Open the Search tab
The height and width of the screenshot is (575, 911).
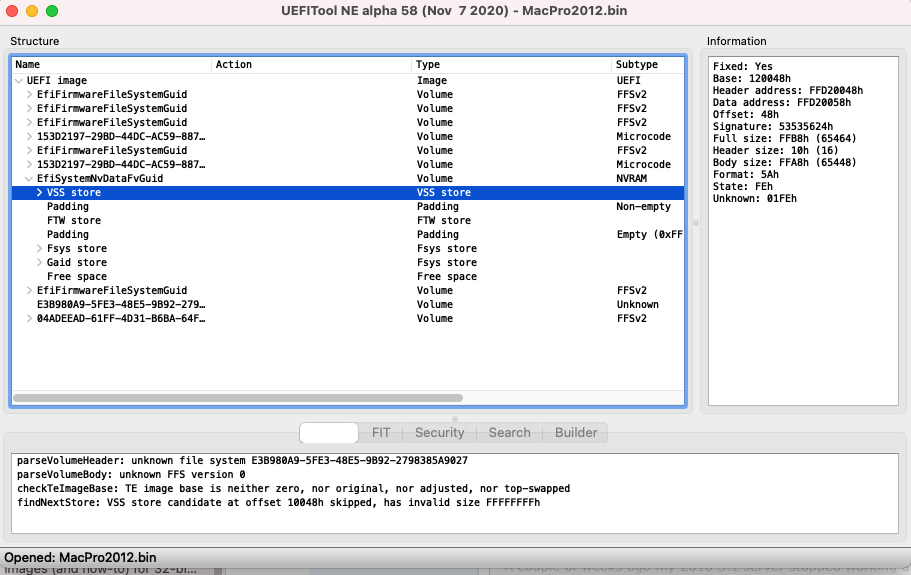(510, 433)
